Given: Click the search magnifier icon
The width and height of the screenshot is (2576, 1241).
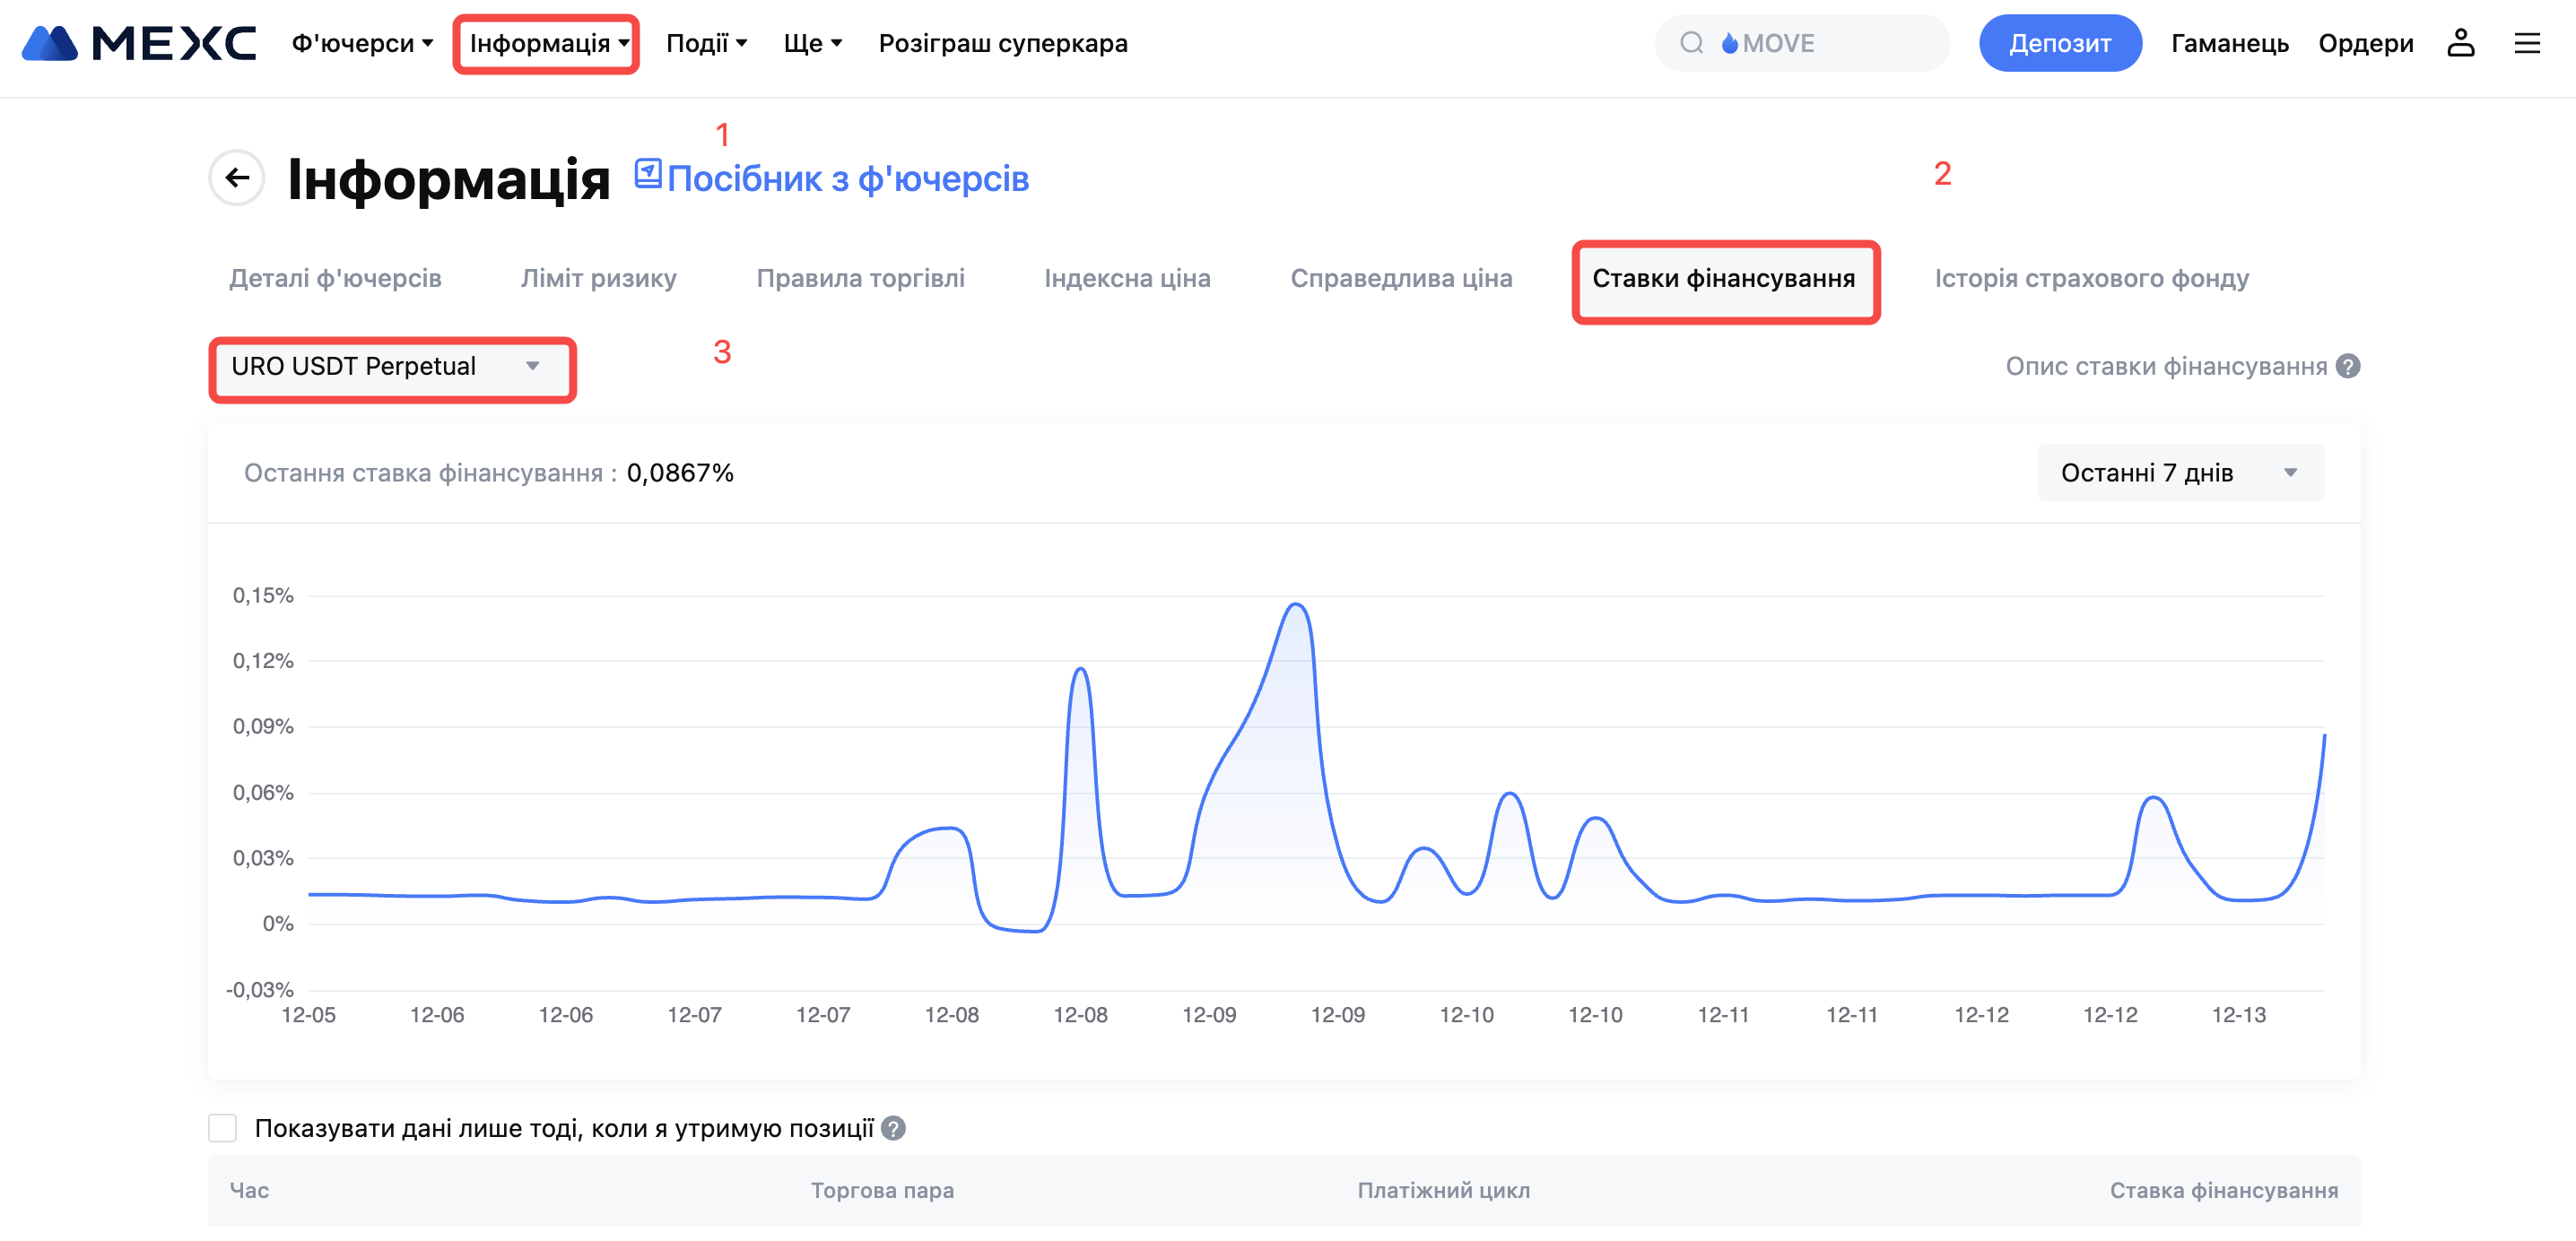Looking at the screenshot, I should pos(1691,43).
